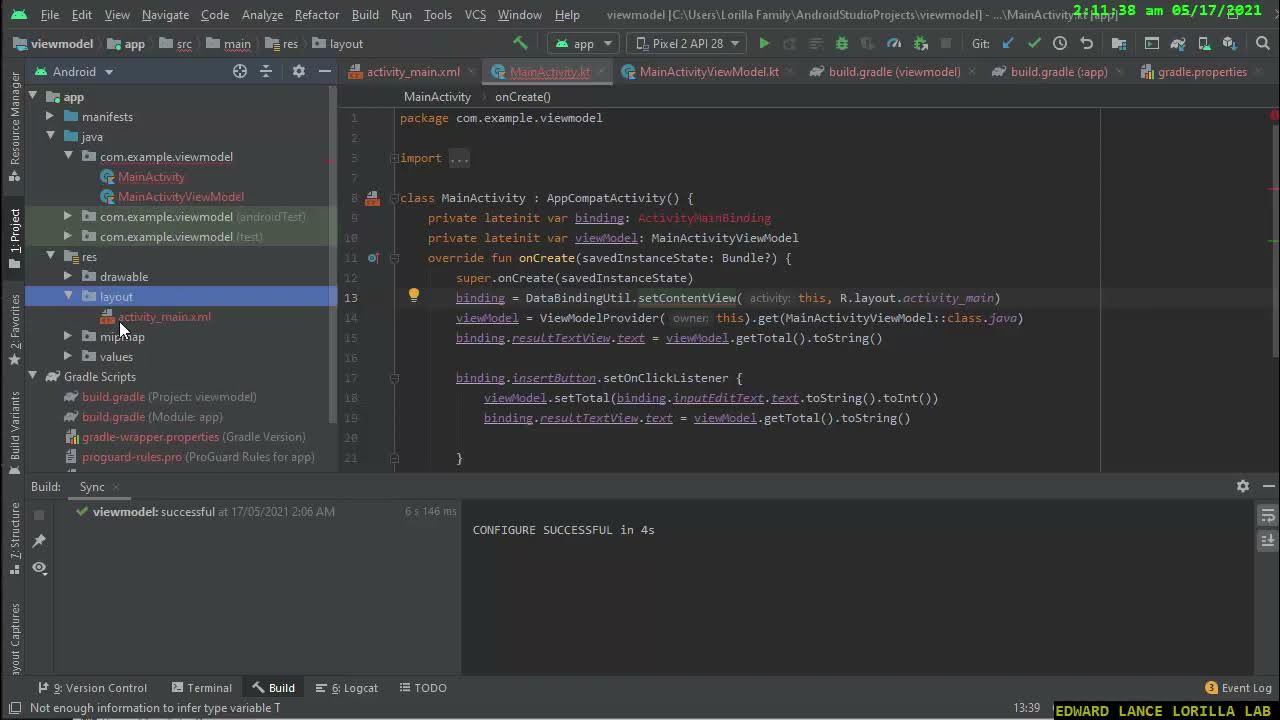
Task: Click the Git Commit checkmark icon
Action: [1034, 43]
